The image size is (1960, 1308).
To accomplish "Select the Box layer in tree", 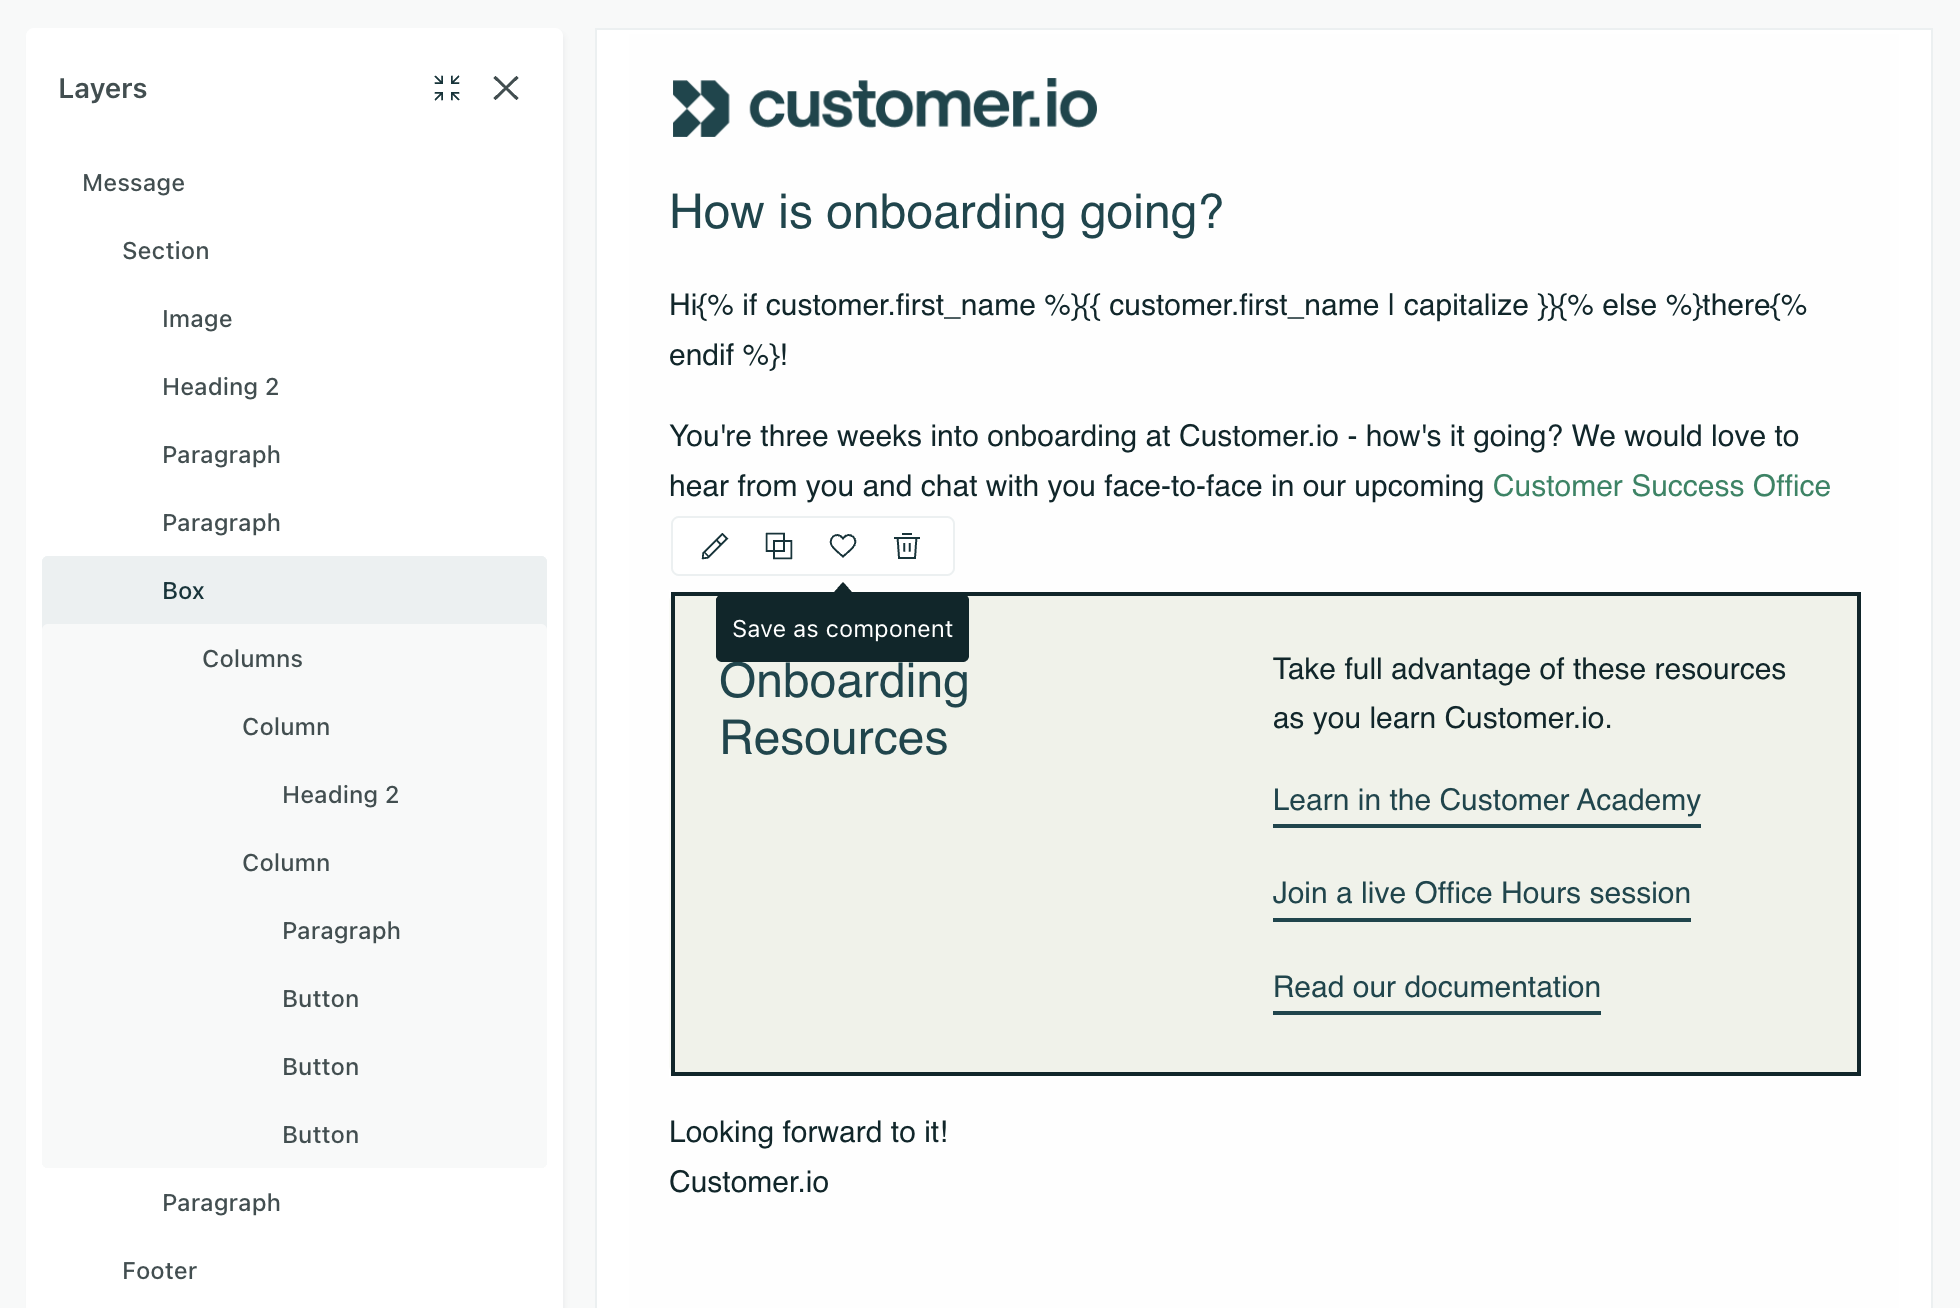I will click(x=183, y=591).
